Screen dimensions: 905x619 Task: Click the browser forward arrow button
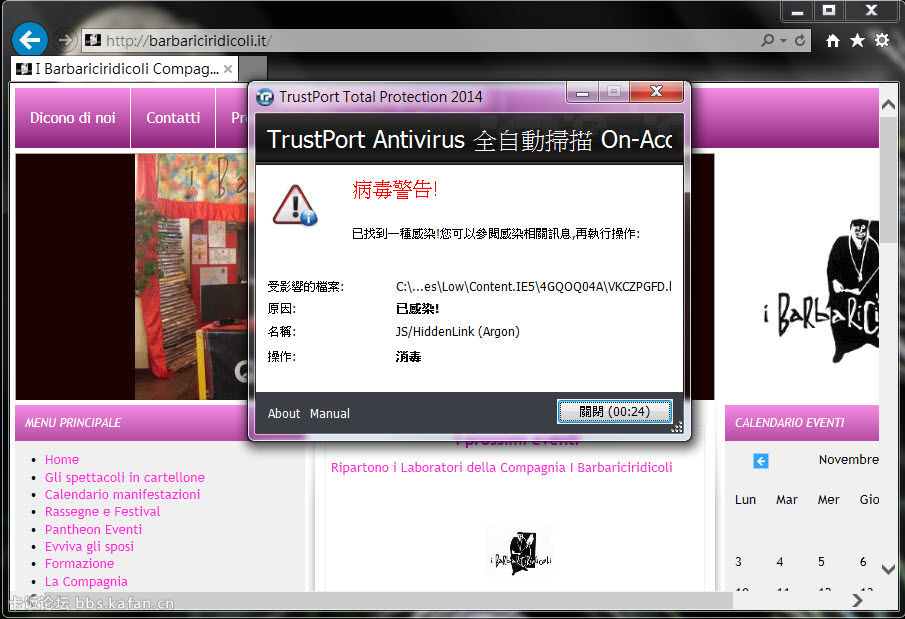click(x=65, y=40)
